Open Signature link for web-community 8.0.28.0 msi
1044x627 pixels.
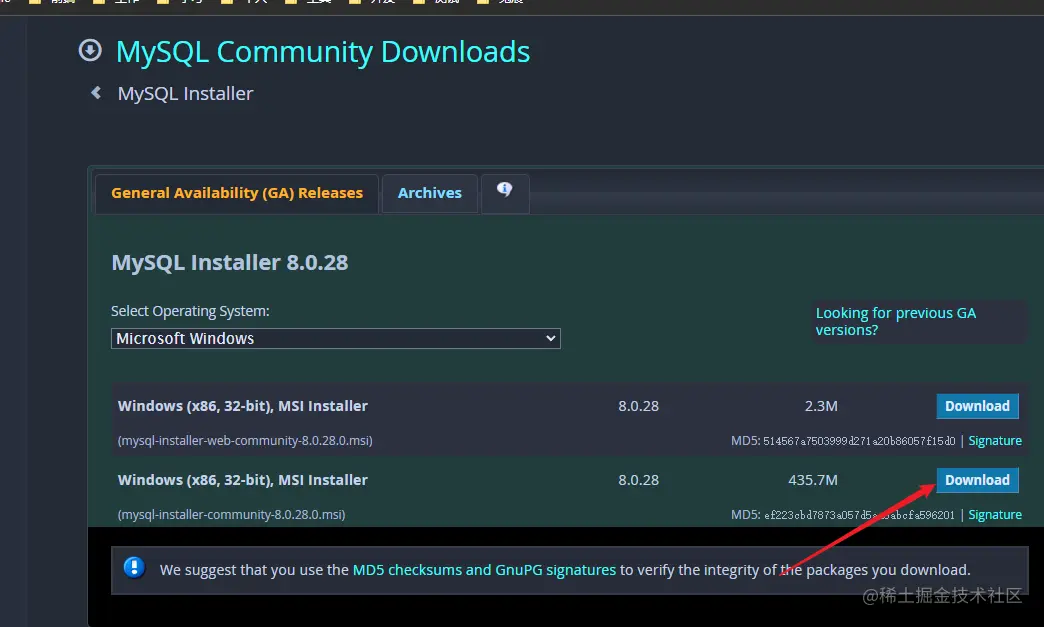tap(995, 441)
